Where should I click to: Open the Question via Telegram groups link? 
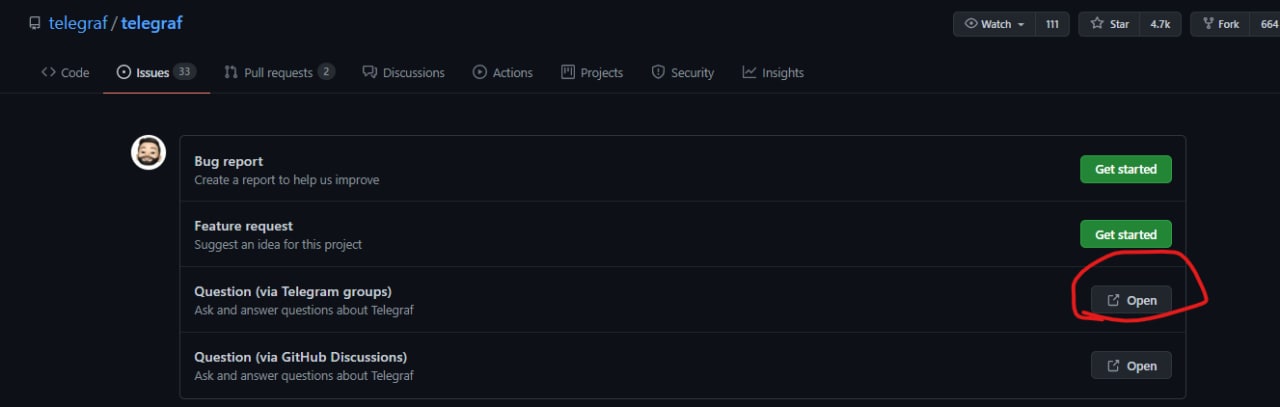pos(1131,300)
